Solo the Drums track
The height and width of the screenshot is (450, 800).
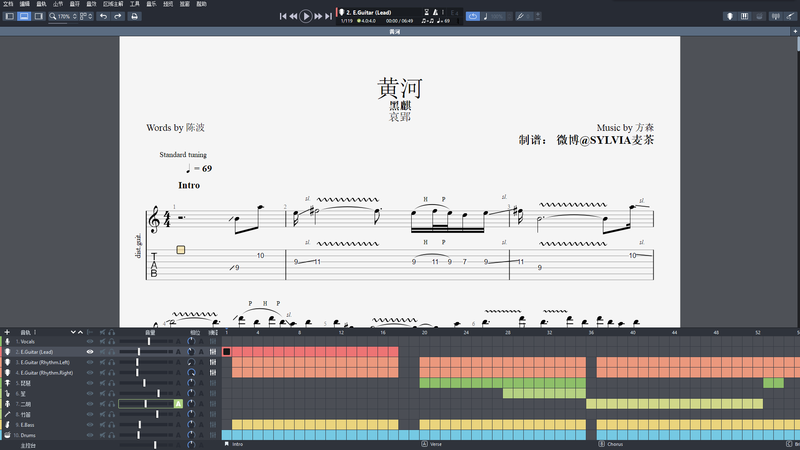click(x=111, y=435)
